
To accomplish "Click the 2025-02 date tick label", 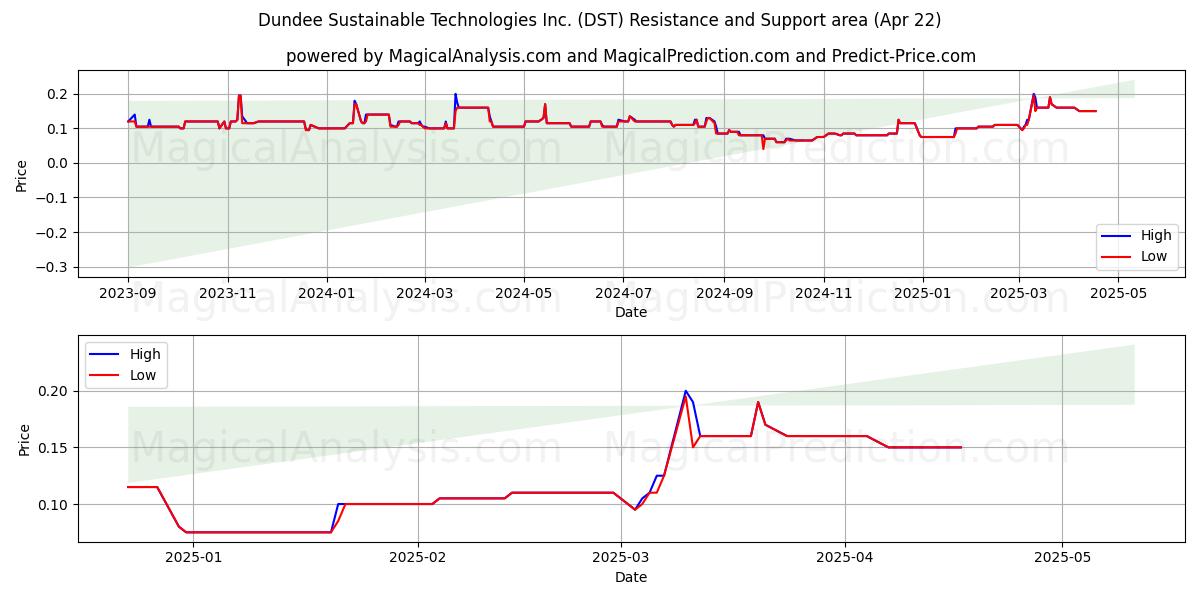I will point(418,559).
